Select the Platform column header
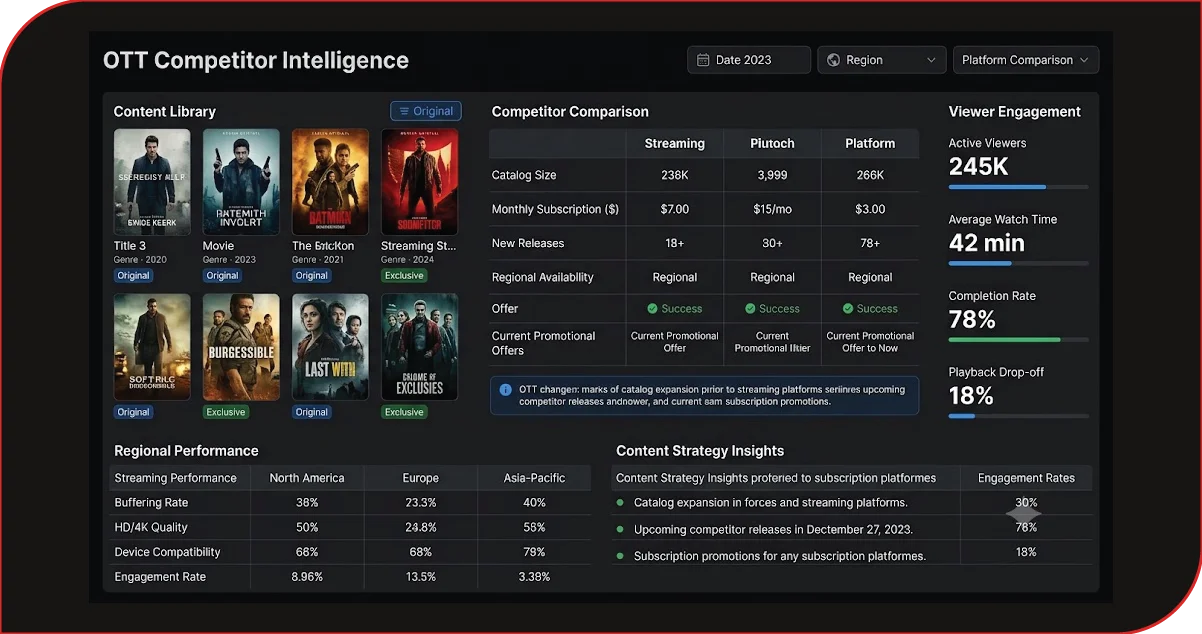1202x634 pixels. tap(870, 143)
